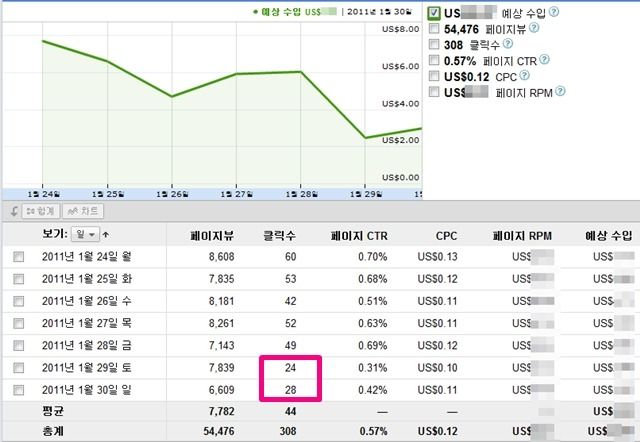Select row checkbox for 2011년 1월 27일 목
640x442 pixels.
pyautogui.click(x=18, y=324)
